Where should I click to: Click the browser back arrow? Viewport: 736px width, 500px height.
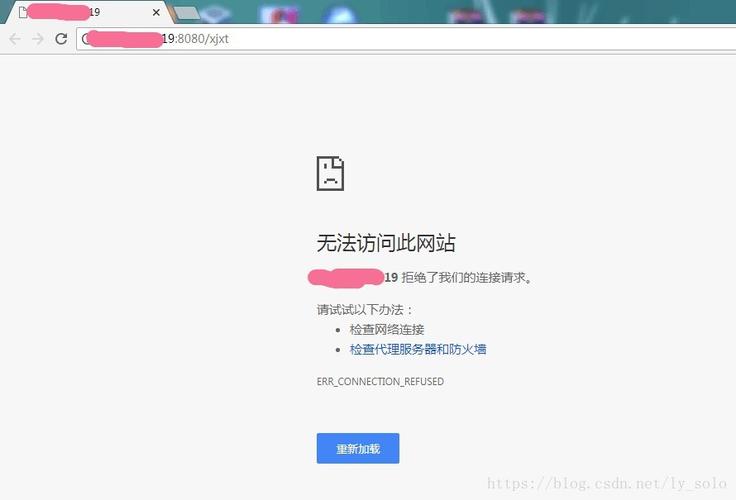(x=15, y=38)
